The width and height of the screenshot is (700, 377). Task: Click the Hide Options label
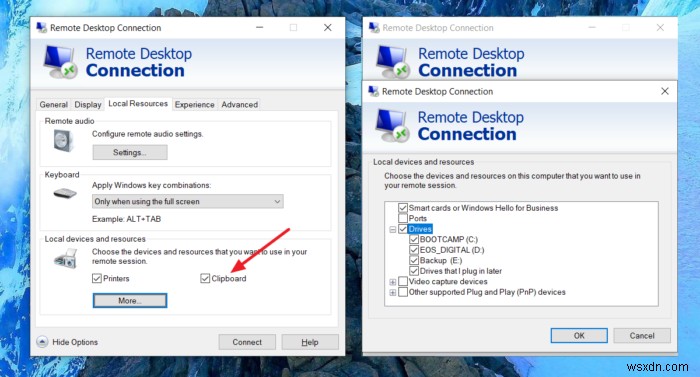(x=75, y=342)
